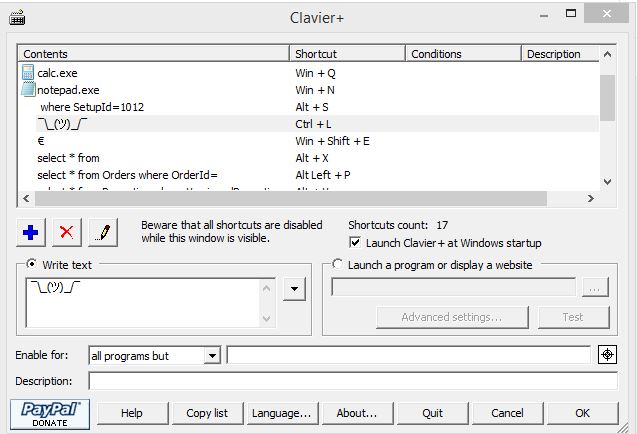Viewport: 637px width, 434px height.
Task: Click the horizontal scrollbar thumb in list
Action: click(291, 198)
